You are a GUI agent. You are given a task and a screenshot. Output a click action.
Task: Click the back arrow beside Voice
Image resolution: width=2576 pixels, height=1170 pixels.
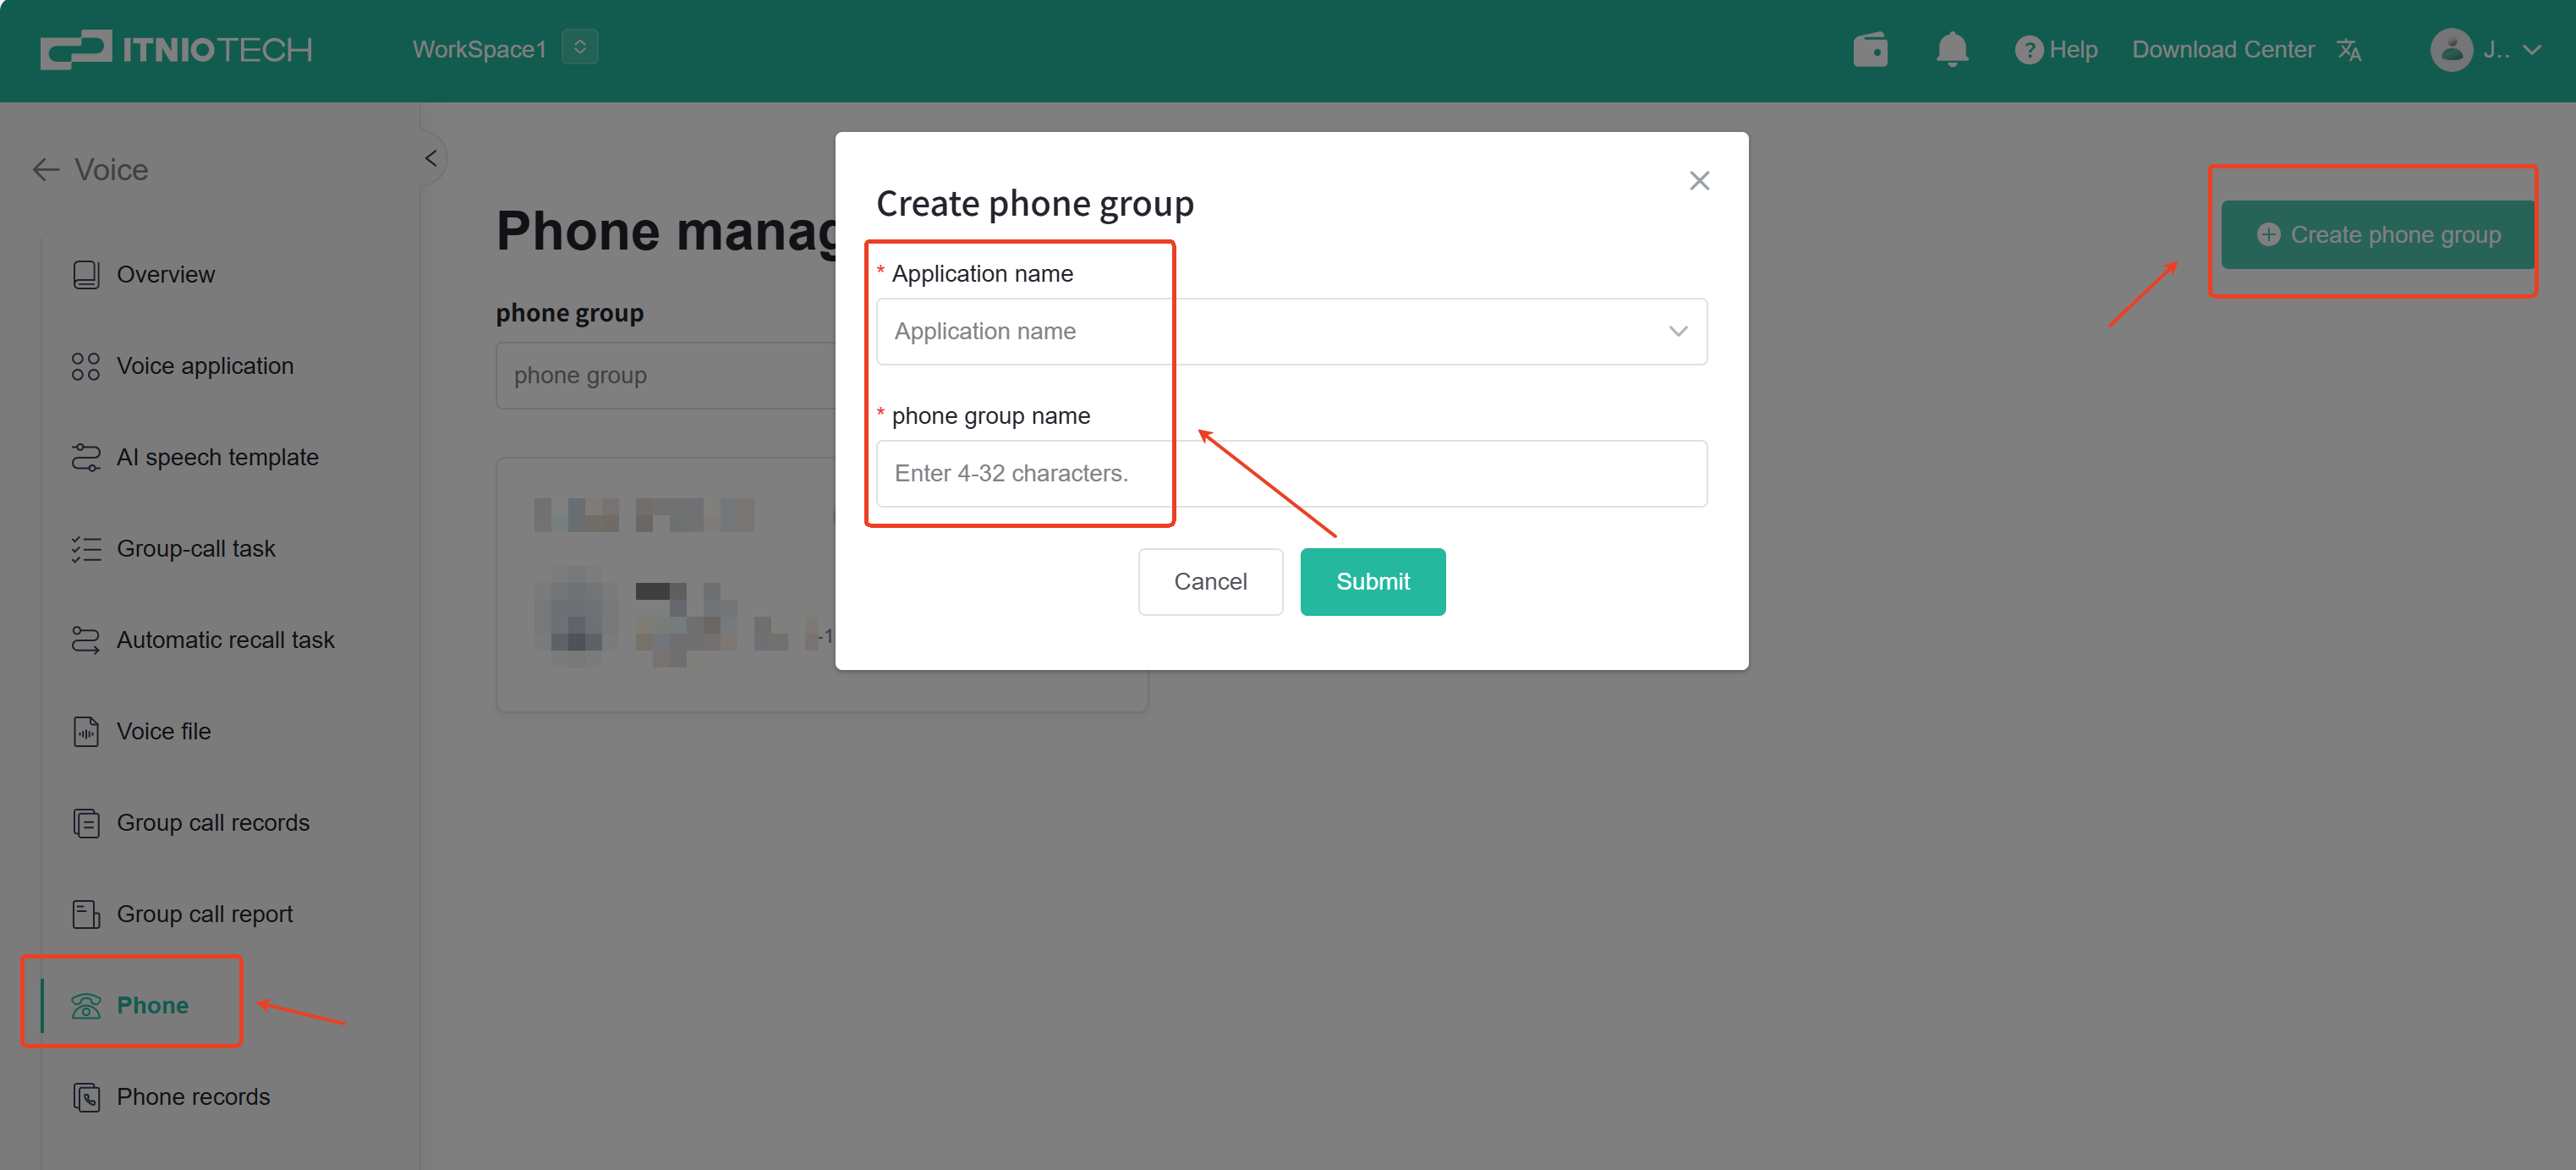pos(46,170)
